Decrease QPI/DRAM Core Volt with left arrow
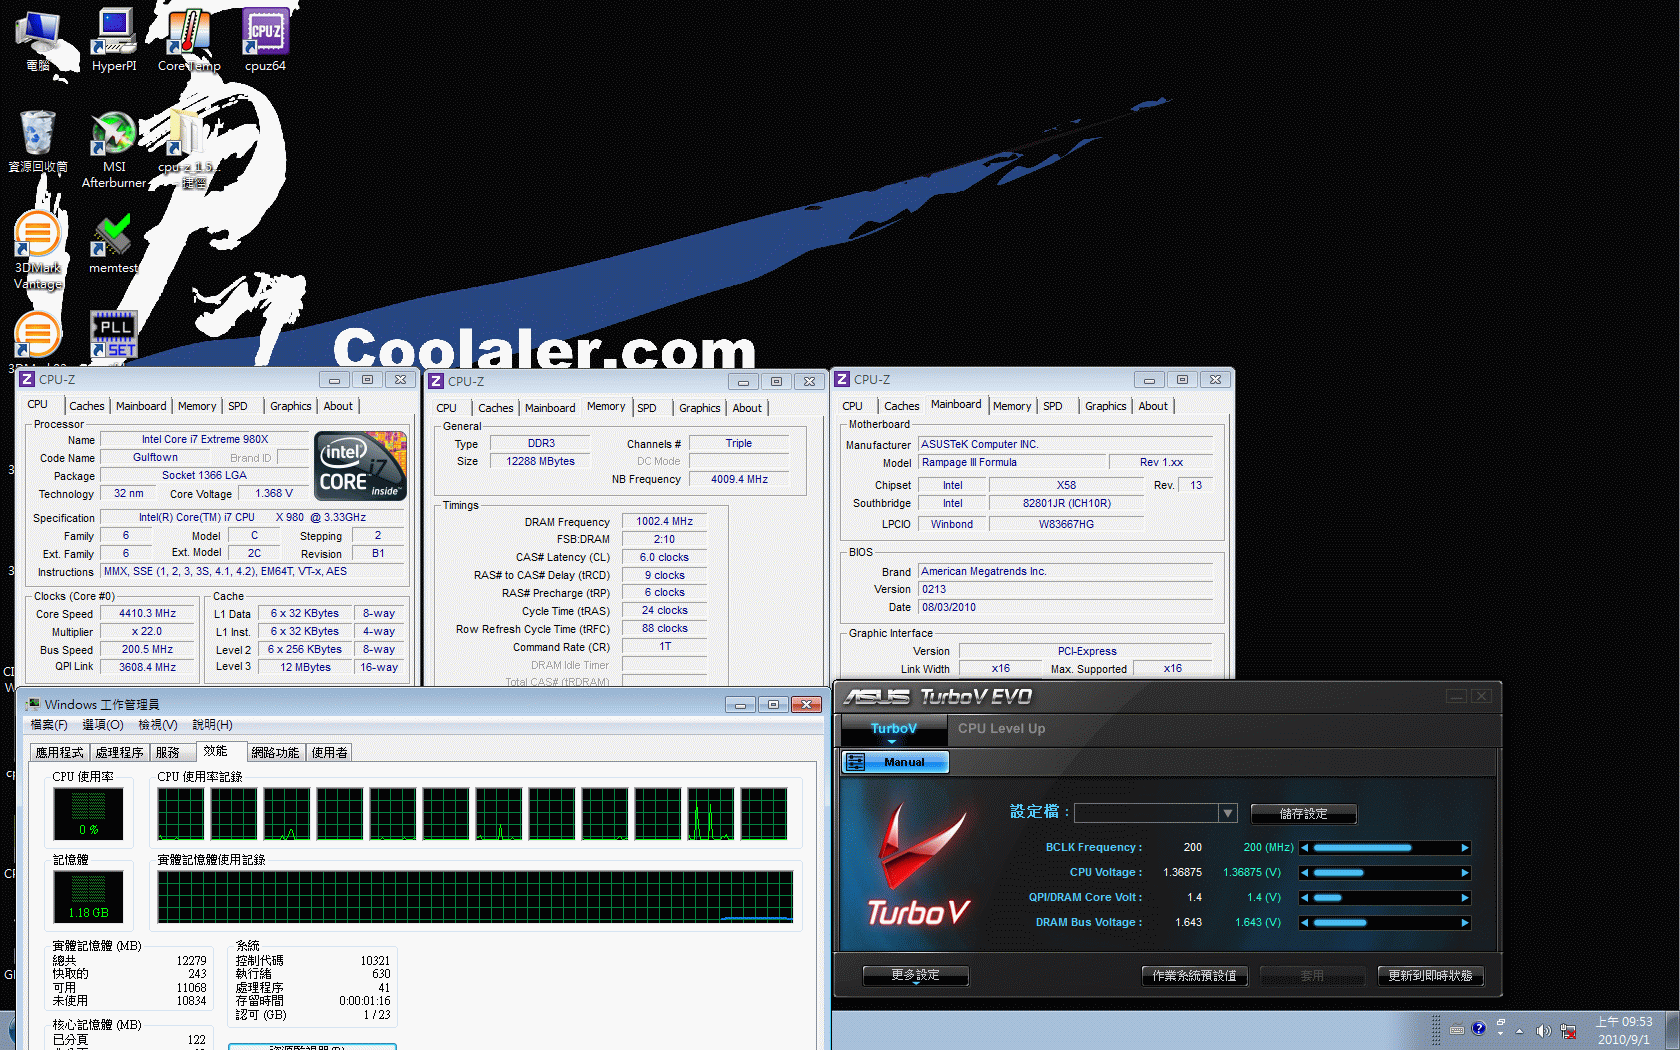 [x=1304, y=898]
